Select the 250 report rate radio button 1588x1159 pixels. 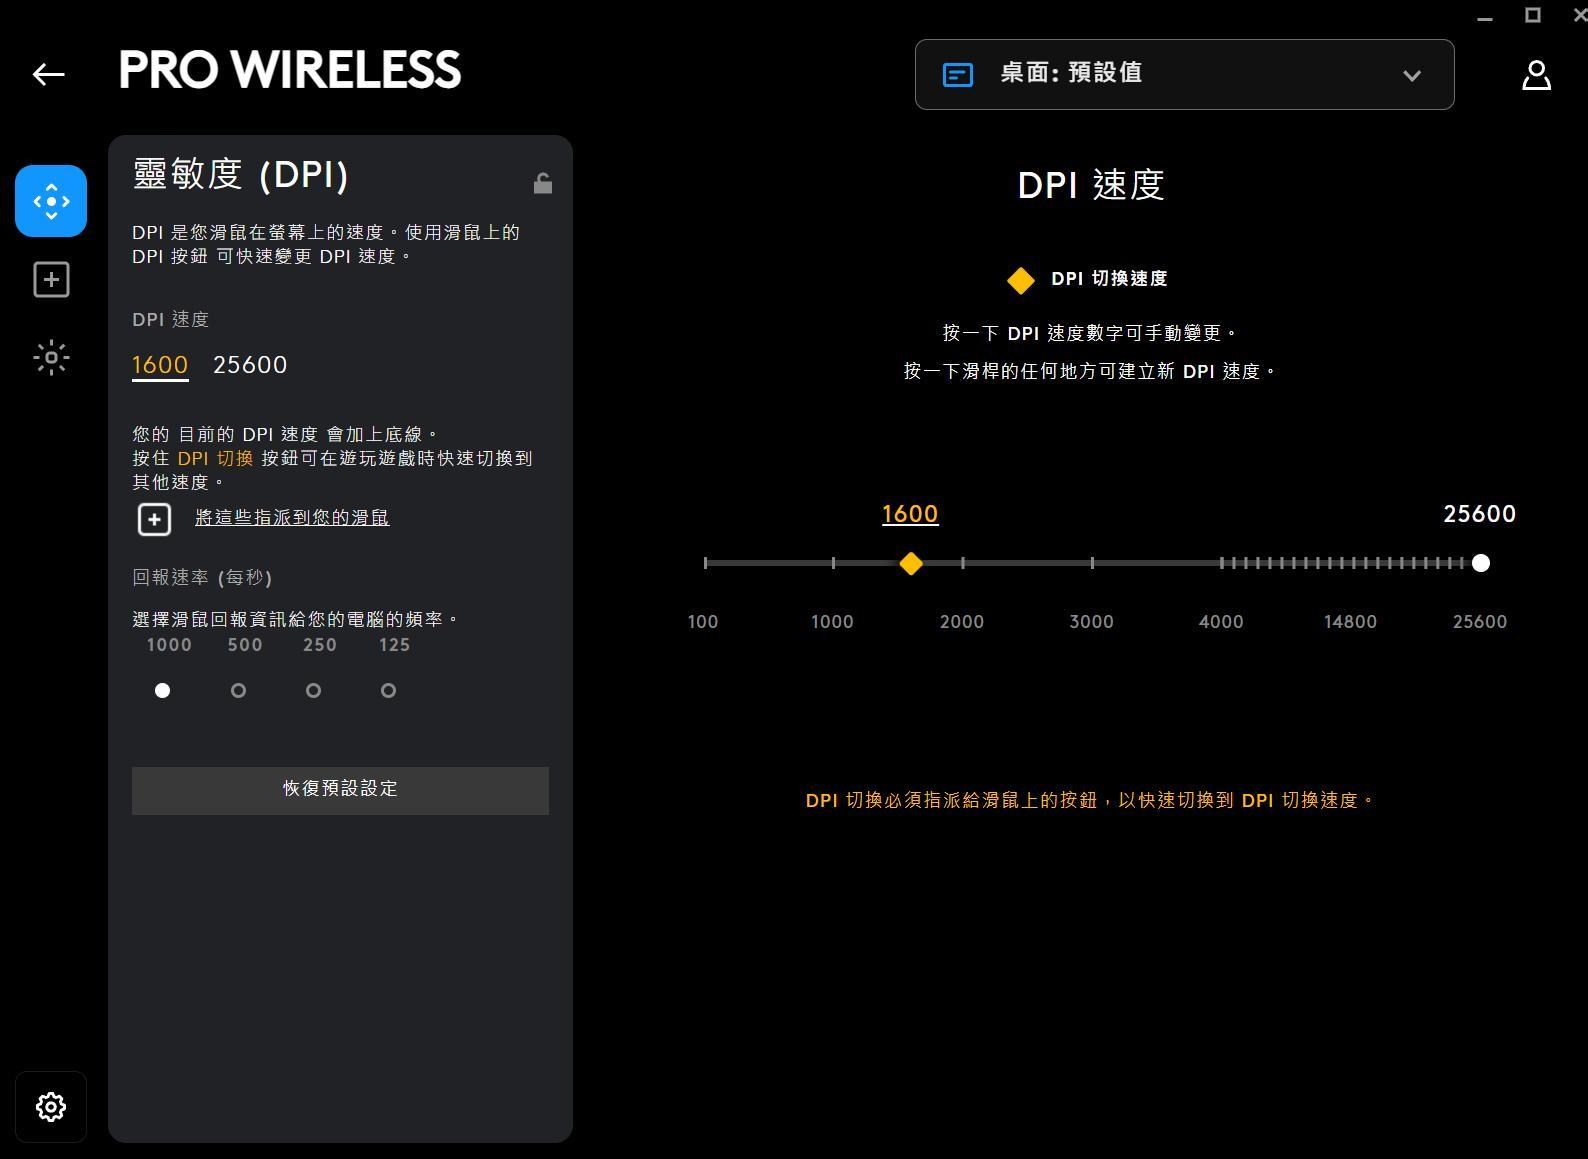point(313,691)
